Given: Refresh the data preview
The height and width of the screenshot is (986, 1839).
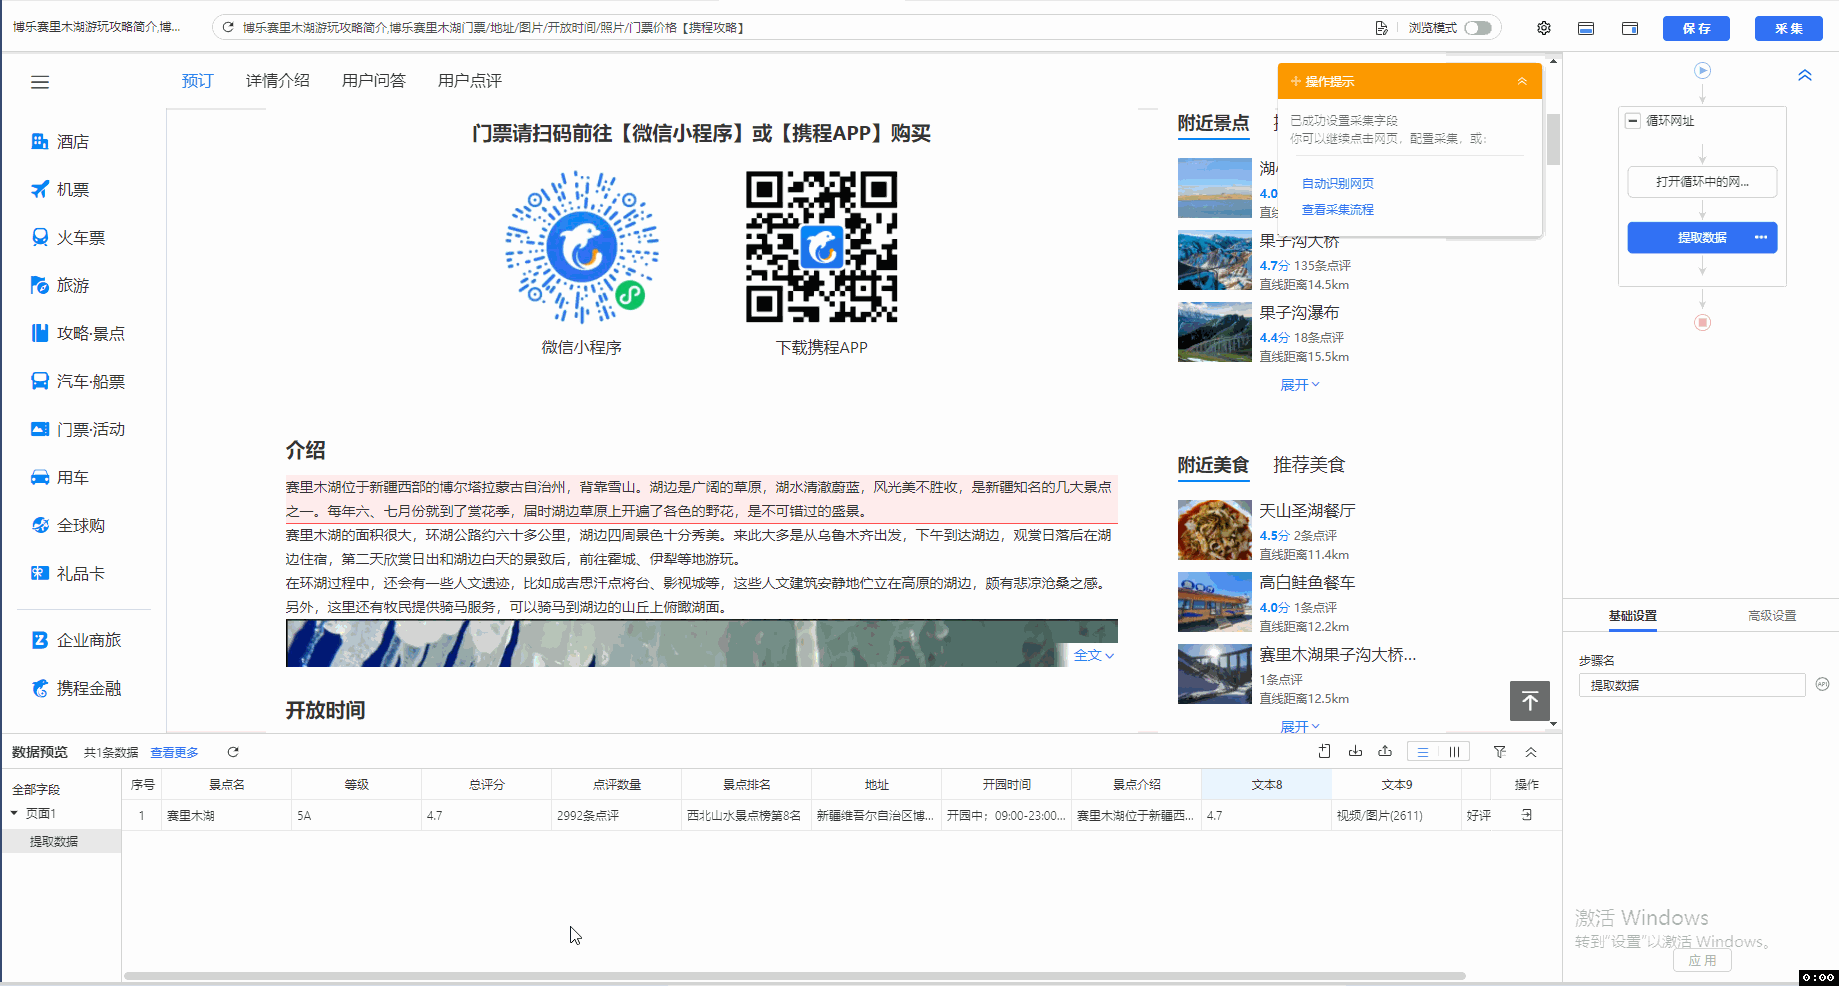Looking at the screenshot, I should pos(233,752).
